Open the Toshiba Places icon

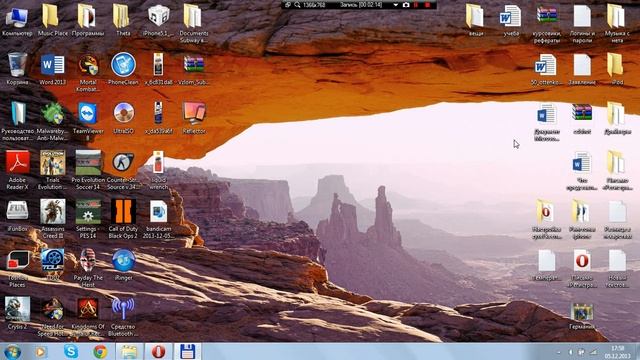click(17, 268)
